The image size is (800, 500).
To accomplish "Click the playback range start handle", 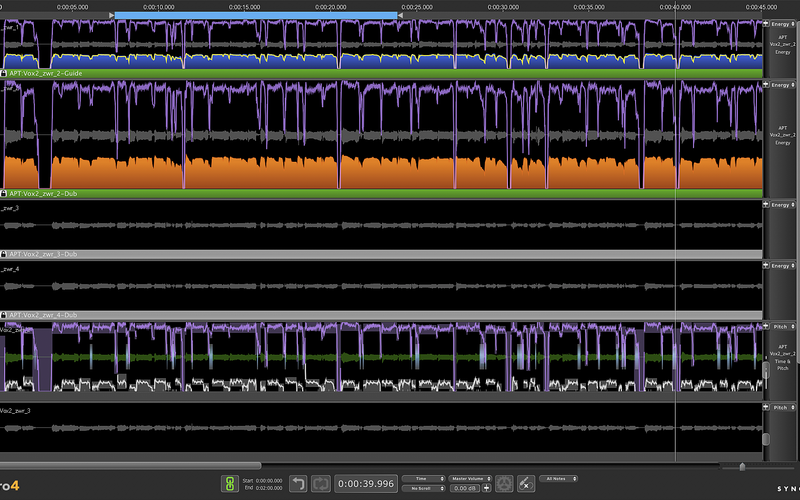I will [x=112, y=15].
